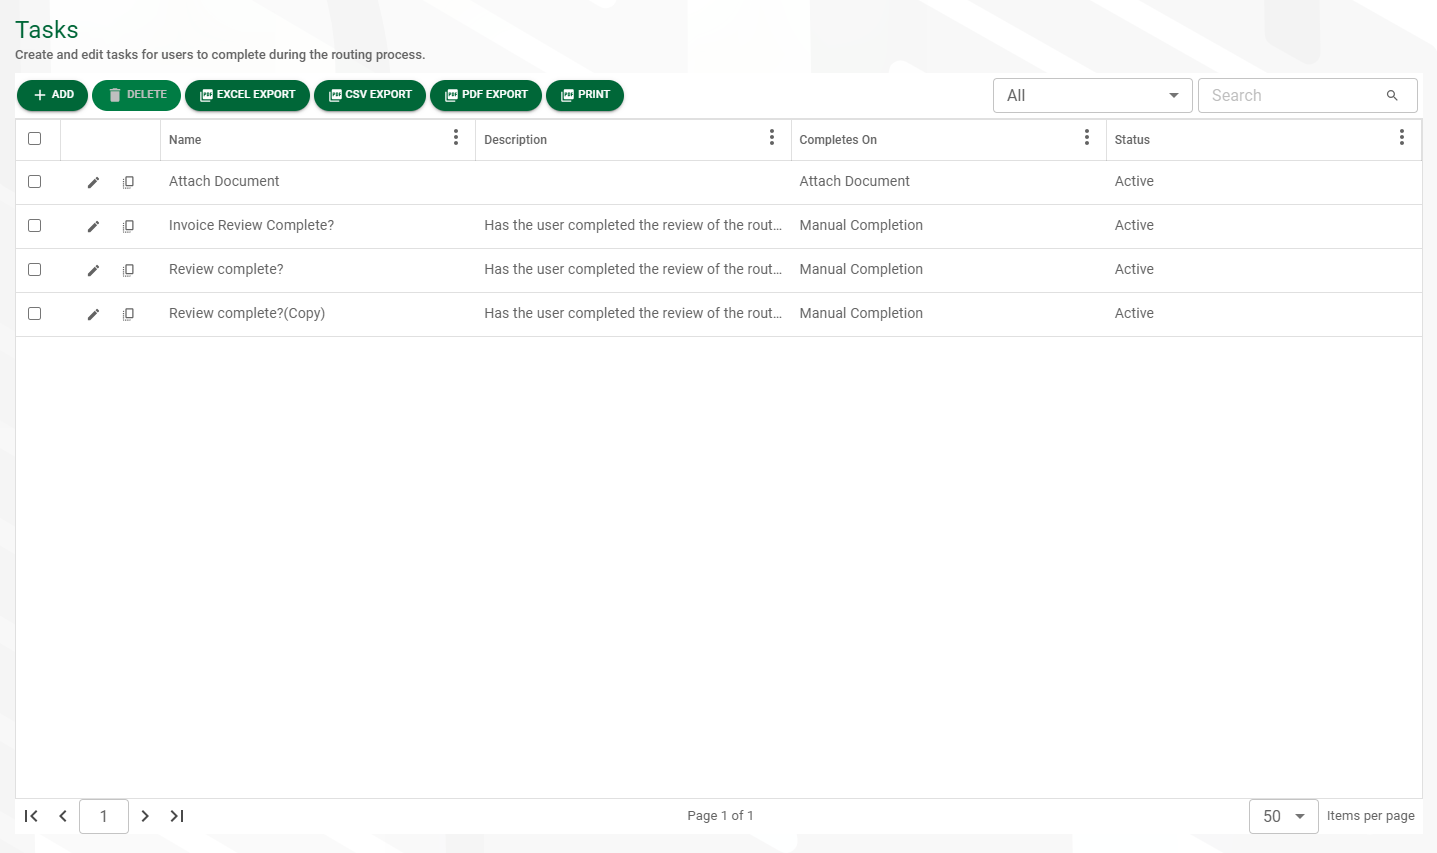Screen dimensions: 1437x853
Task: Click the edit pencil for Attach Document
Action: click(x=93, y=182)
